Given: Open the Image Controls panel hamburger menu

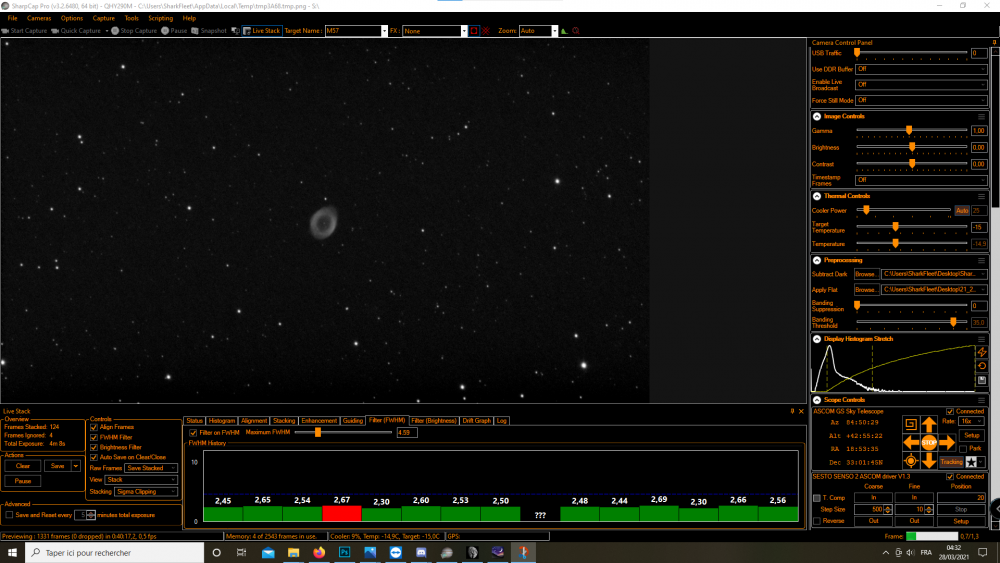Looking at the screenshot, I should [982, 117].
